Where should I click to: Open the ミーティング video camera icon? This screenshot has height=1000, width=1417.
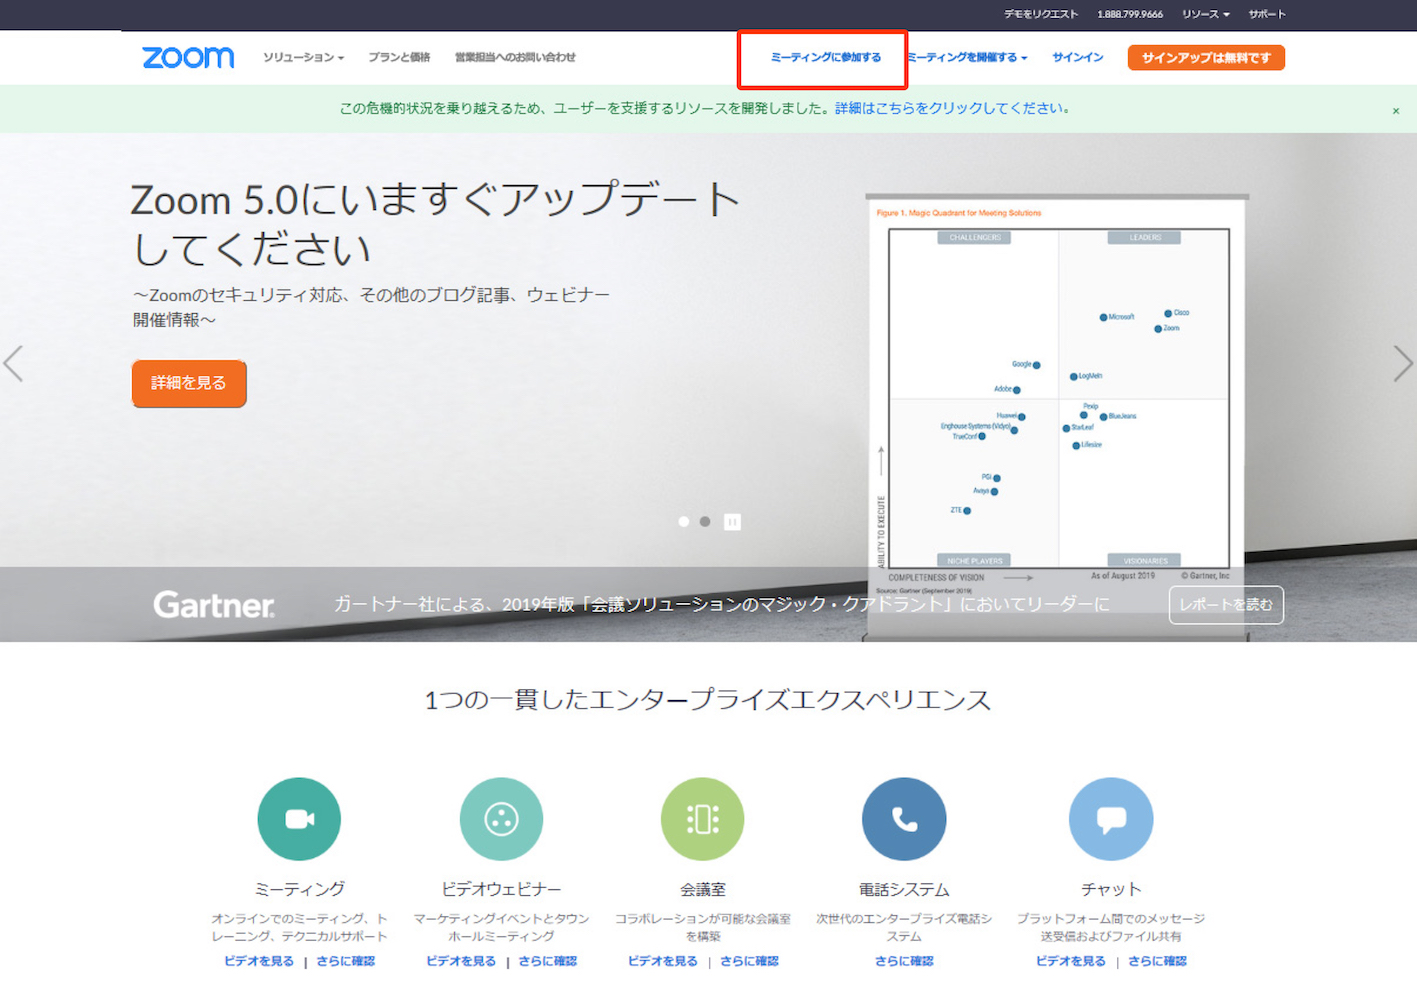[x=299, y=819]
